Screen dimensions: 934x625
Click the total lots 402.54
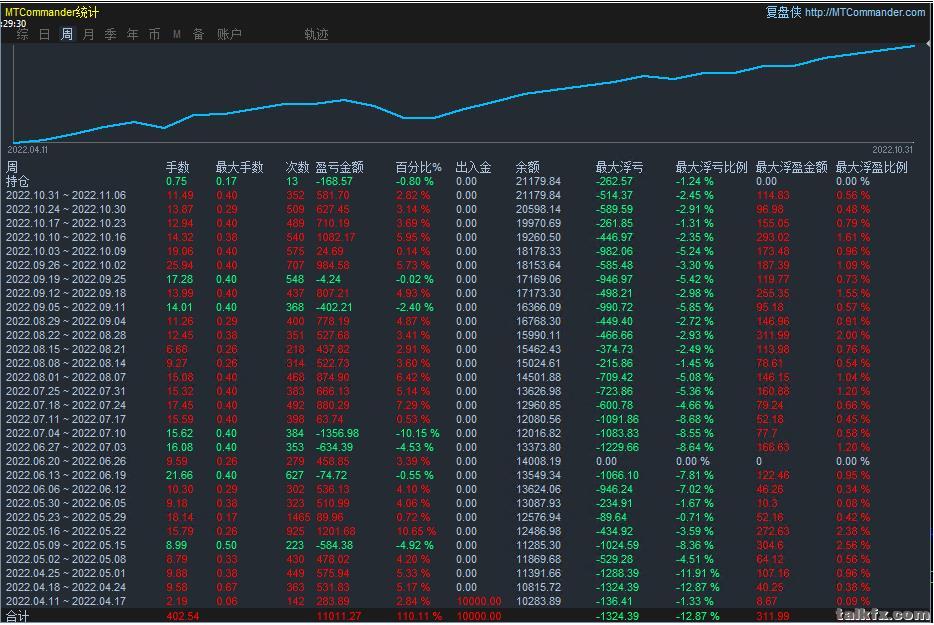click(x=183, y=617)
